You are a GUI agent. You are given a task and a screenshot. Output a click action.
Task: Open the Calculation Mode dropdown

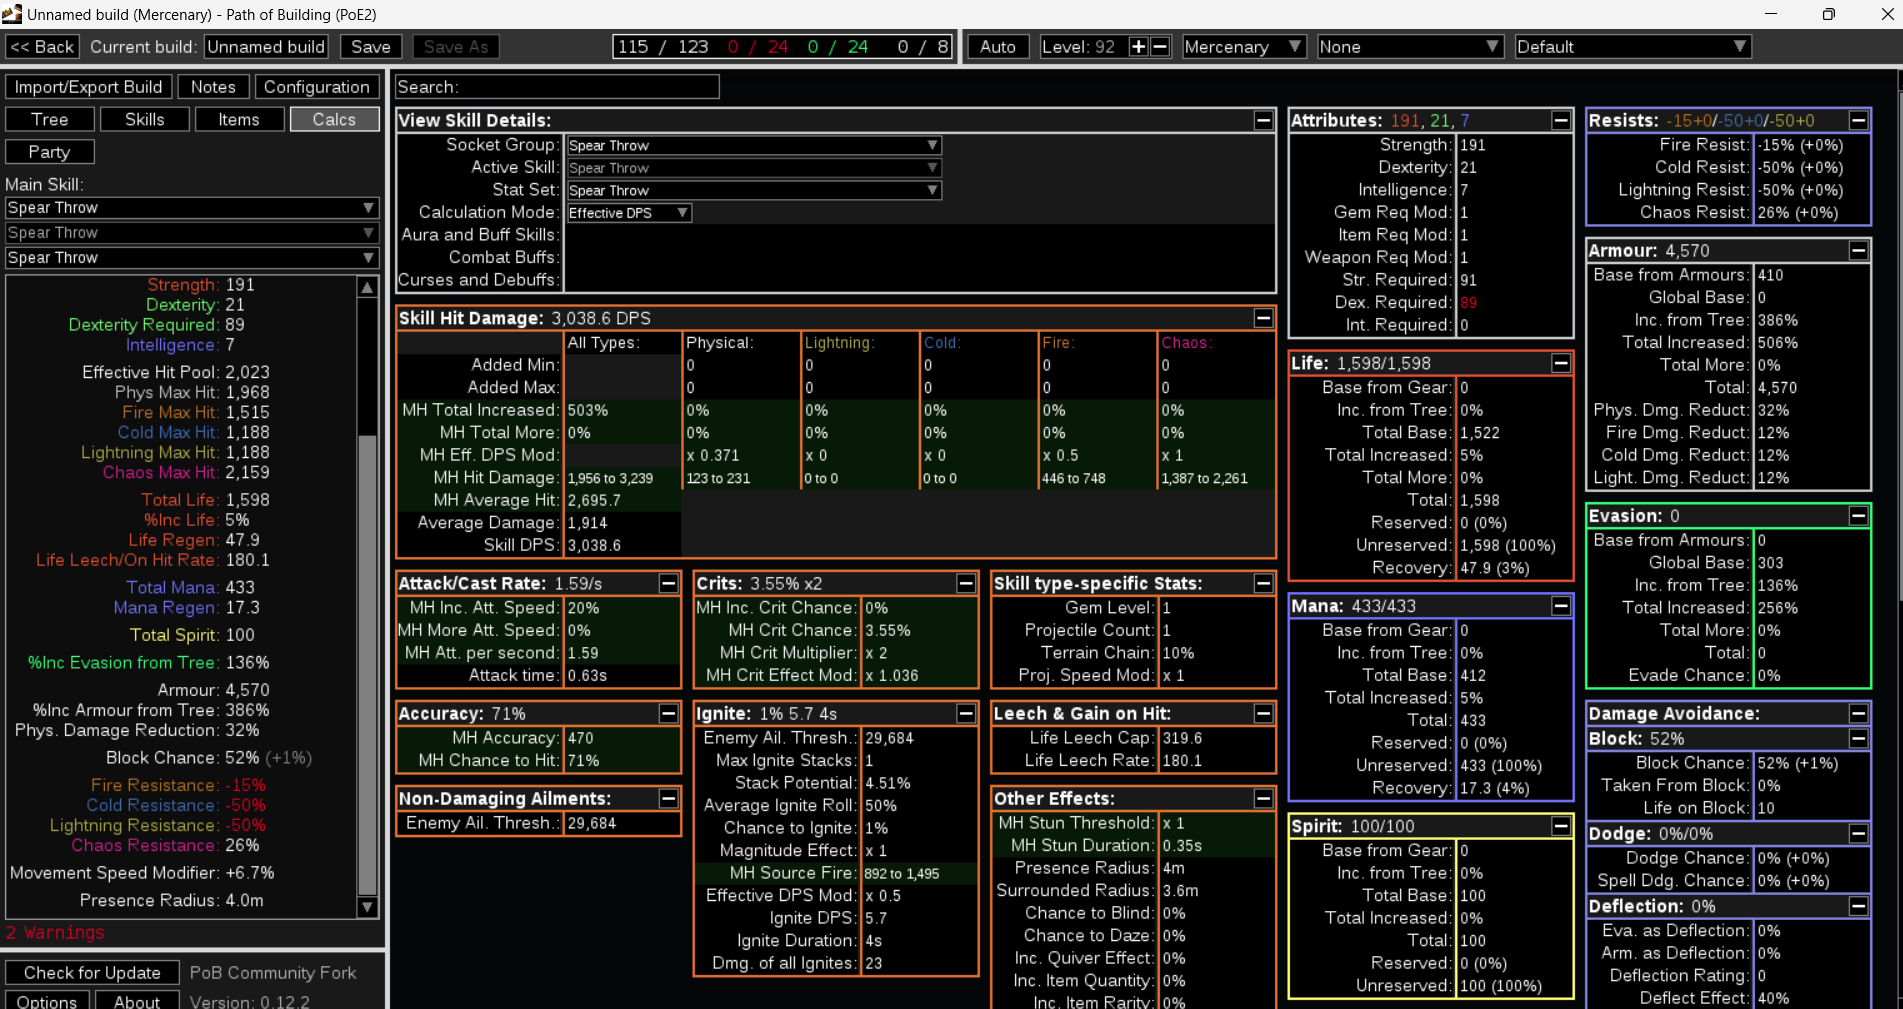tap(629, 213)
